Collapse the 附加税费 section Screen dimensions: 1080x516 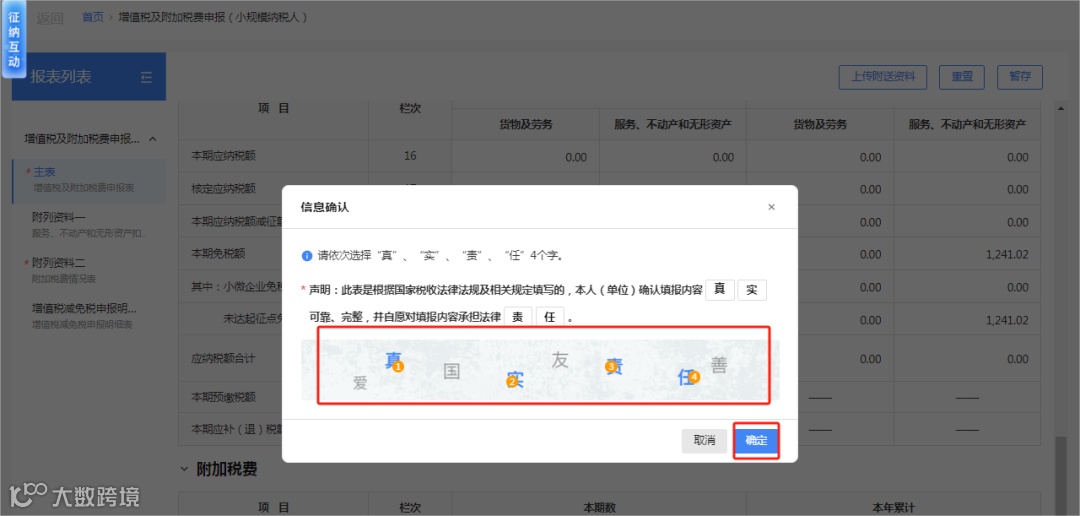184,469
